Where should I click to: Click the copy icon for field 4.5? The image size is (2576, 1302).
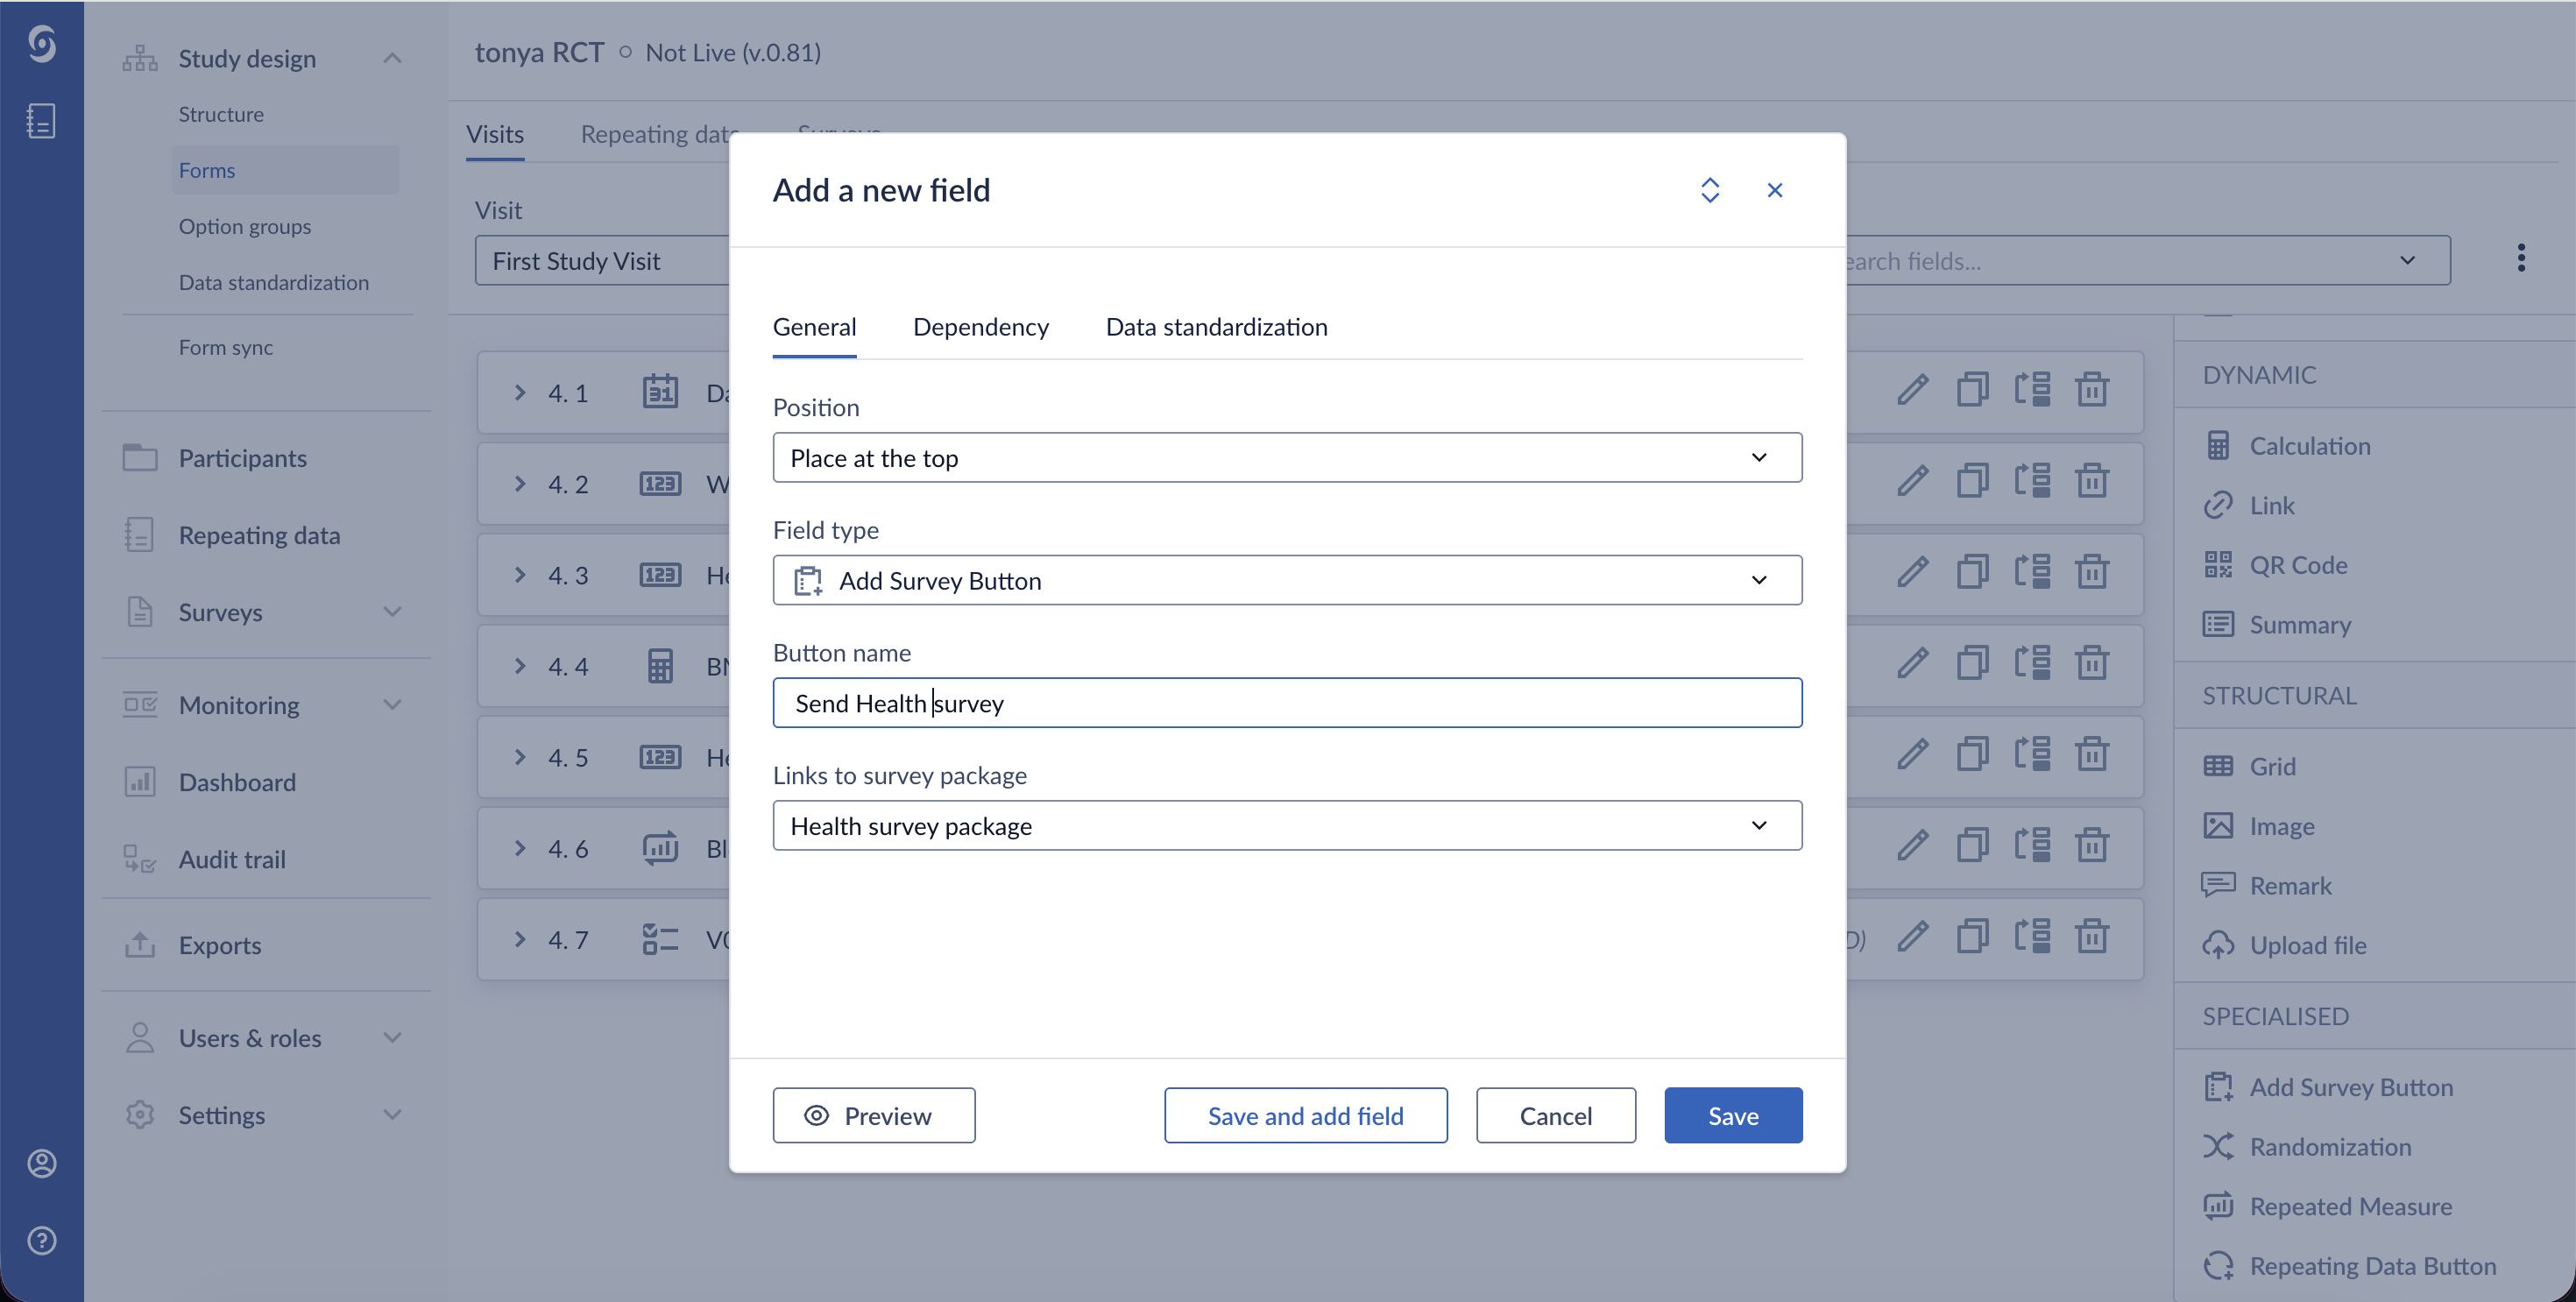coord(1972,755)
